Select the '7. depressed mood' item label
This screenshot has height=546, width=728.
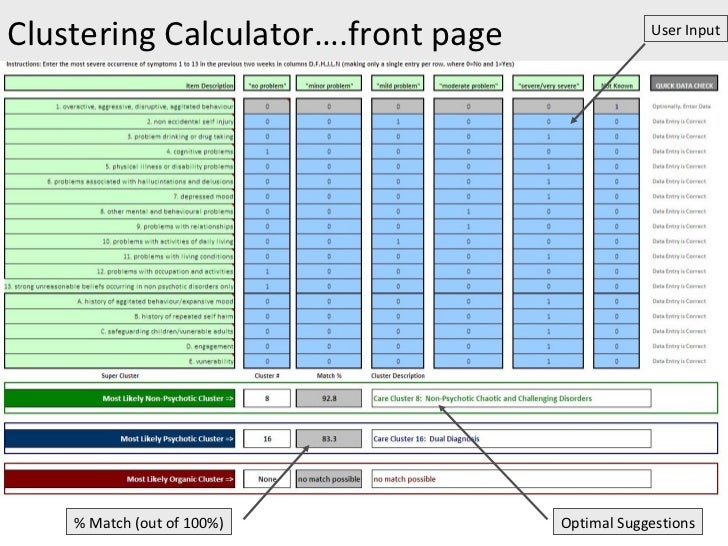(120, 196)
